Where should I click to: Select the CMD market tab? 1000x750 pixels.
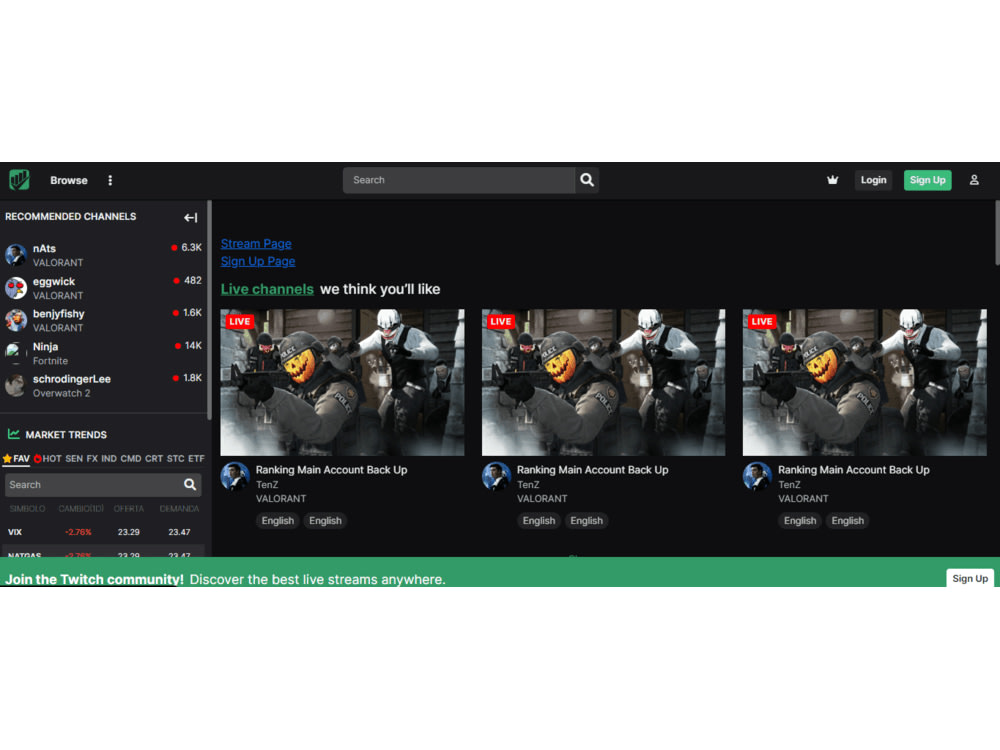coord(131,459)
